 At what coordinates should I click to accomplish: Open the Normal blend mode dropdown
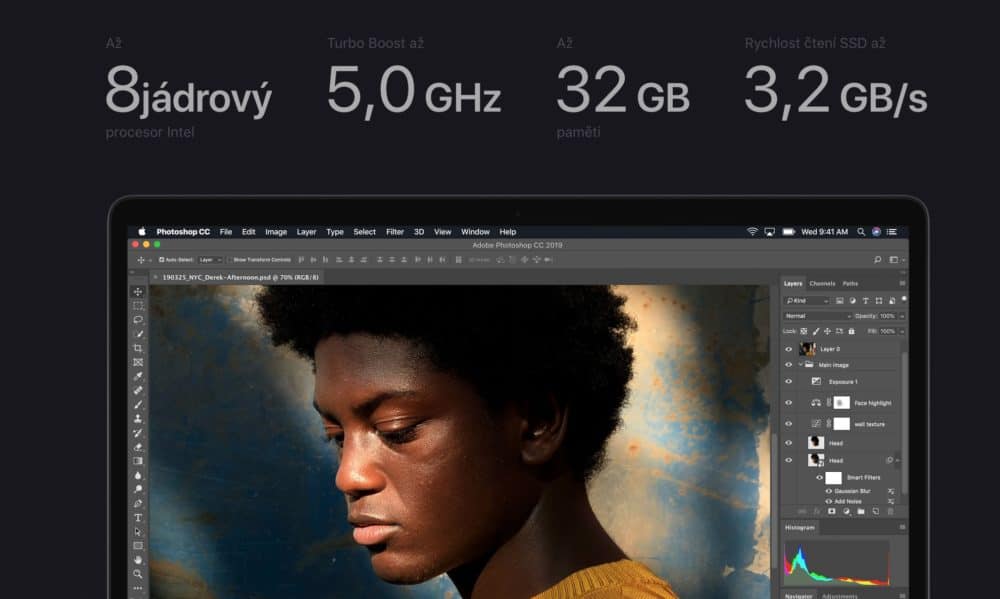point(818,316)
